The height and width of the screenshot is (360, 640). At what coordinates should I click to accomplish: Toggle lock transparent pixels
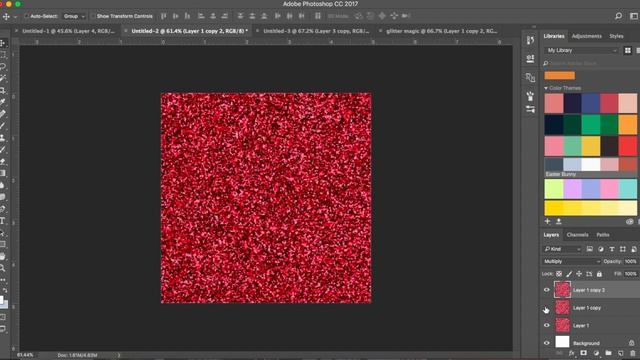pos(559,274)
